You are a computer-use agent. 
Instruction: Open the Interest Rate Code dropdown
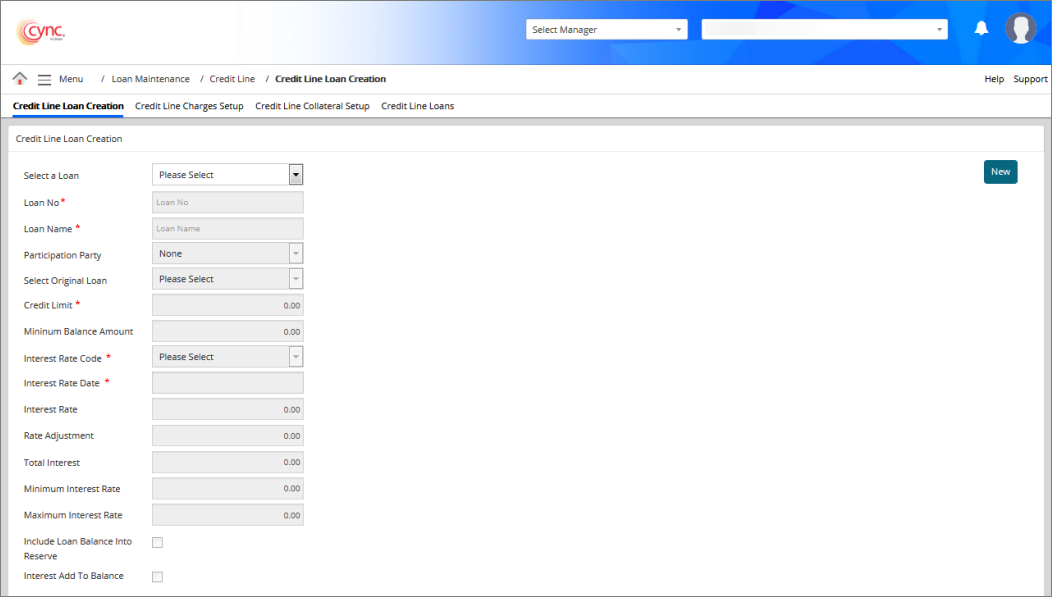click(227, 357)
